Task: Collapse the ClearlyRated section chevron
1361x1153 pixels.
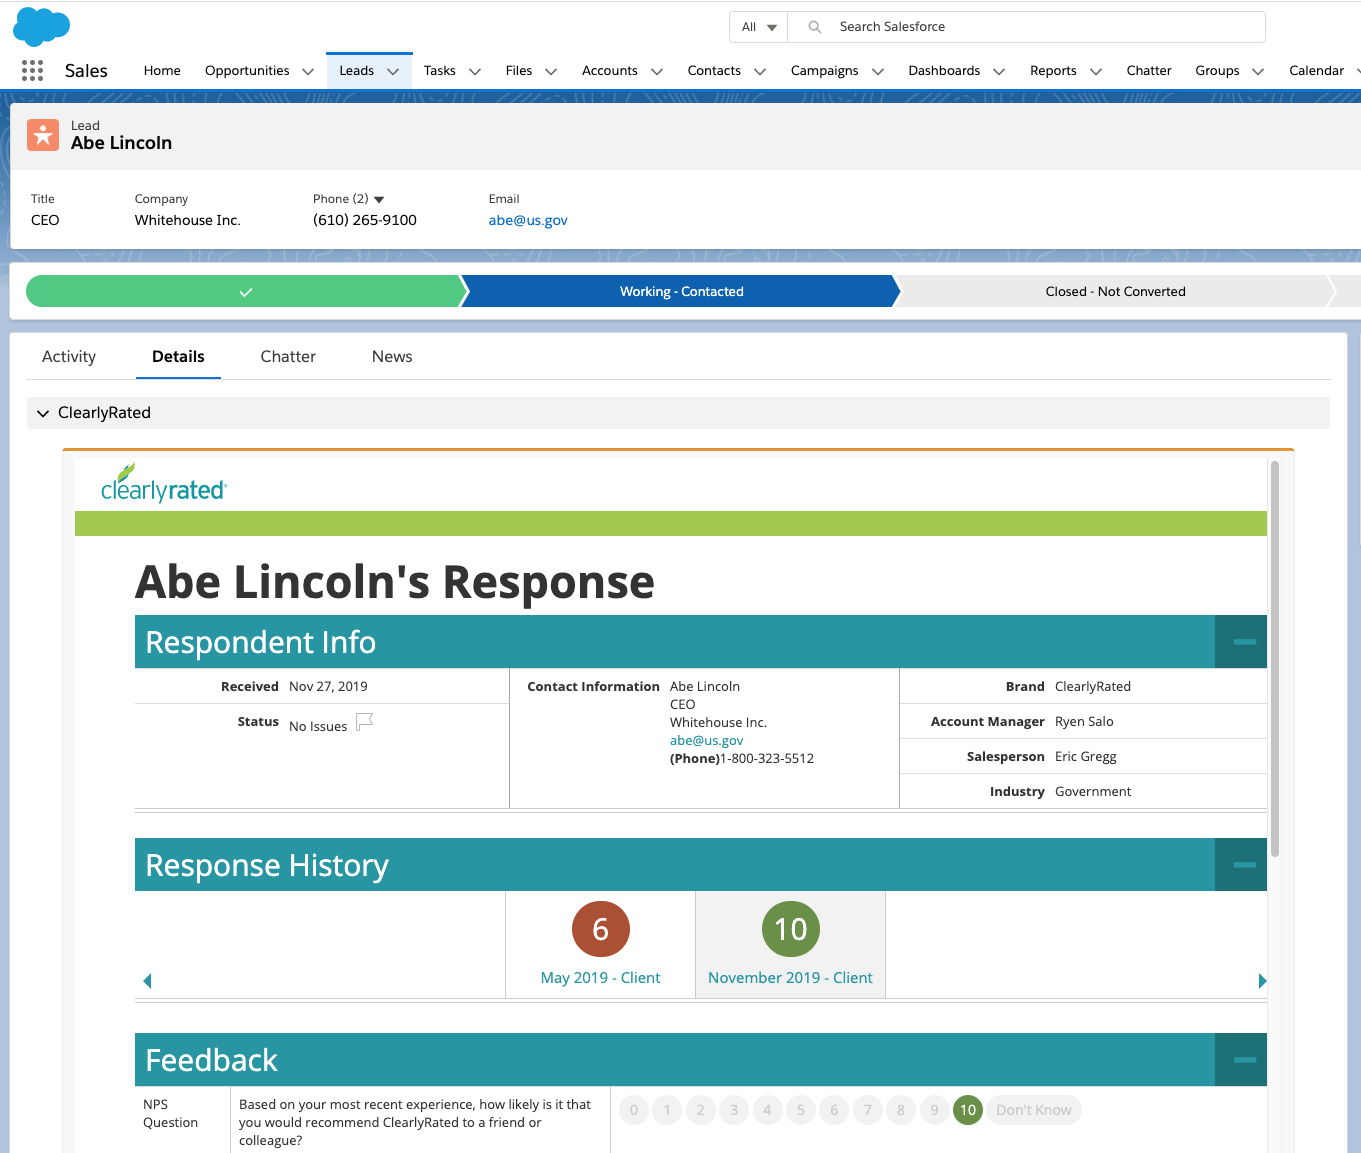Action: pyautogui.click(x=43, y=413)
